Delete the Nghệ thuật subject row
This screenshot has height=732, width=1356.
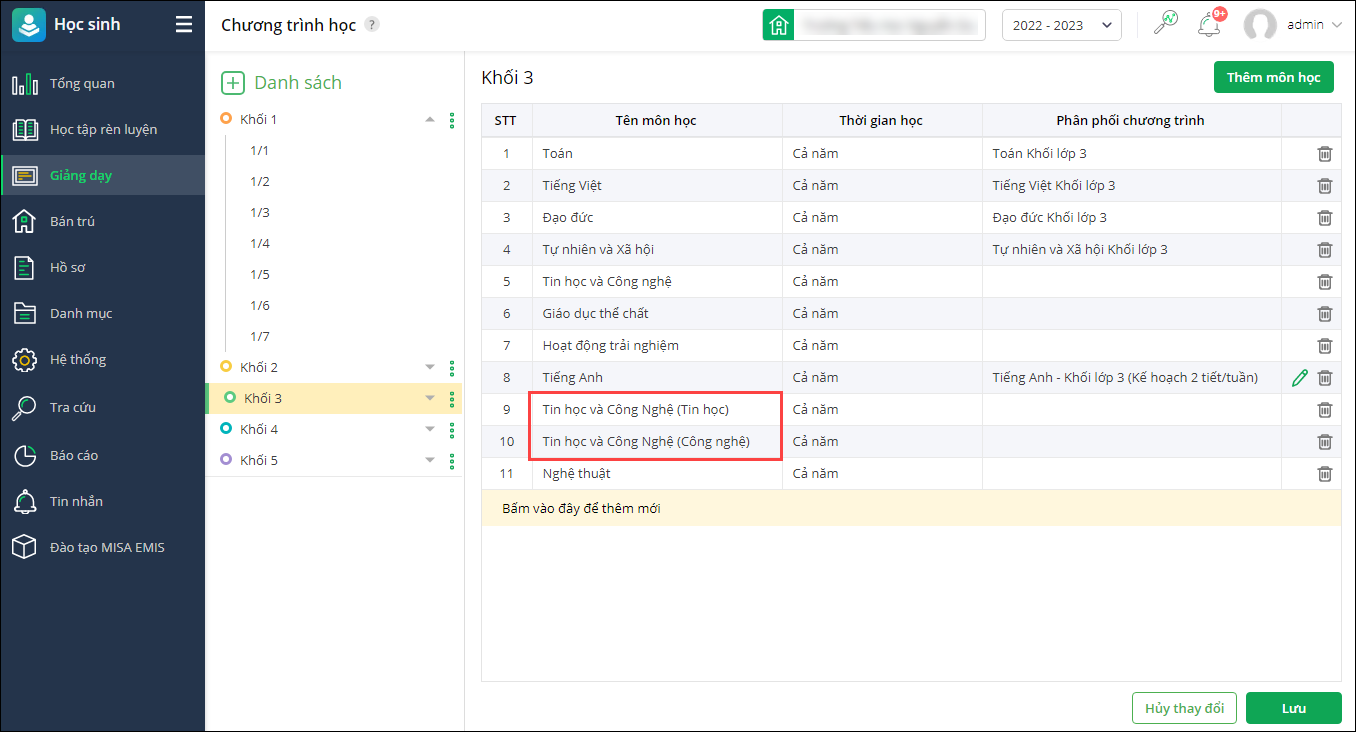point(1324,474)
